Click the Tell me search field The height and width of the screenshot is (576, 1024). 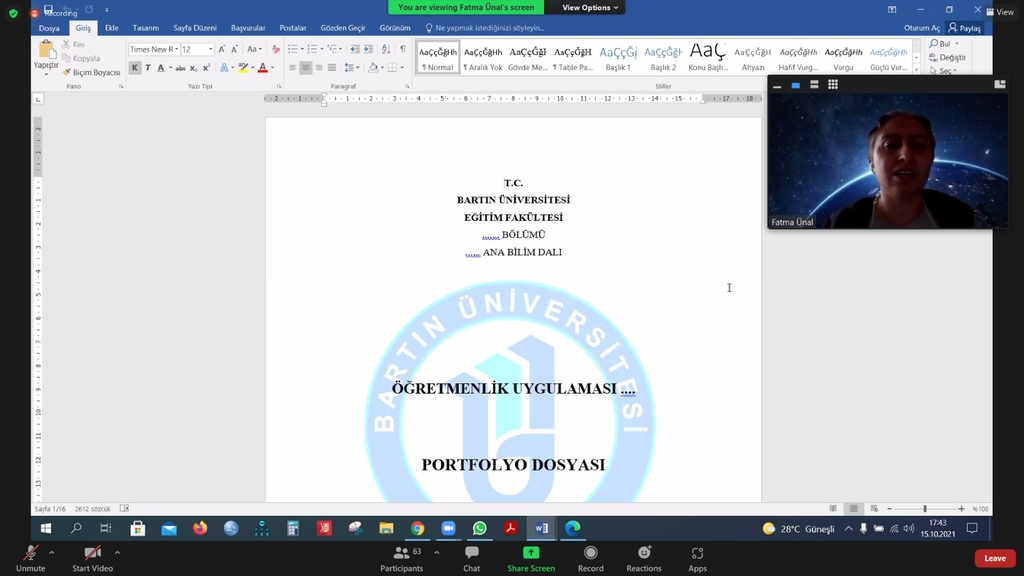click(487, 28)
